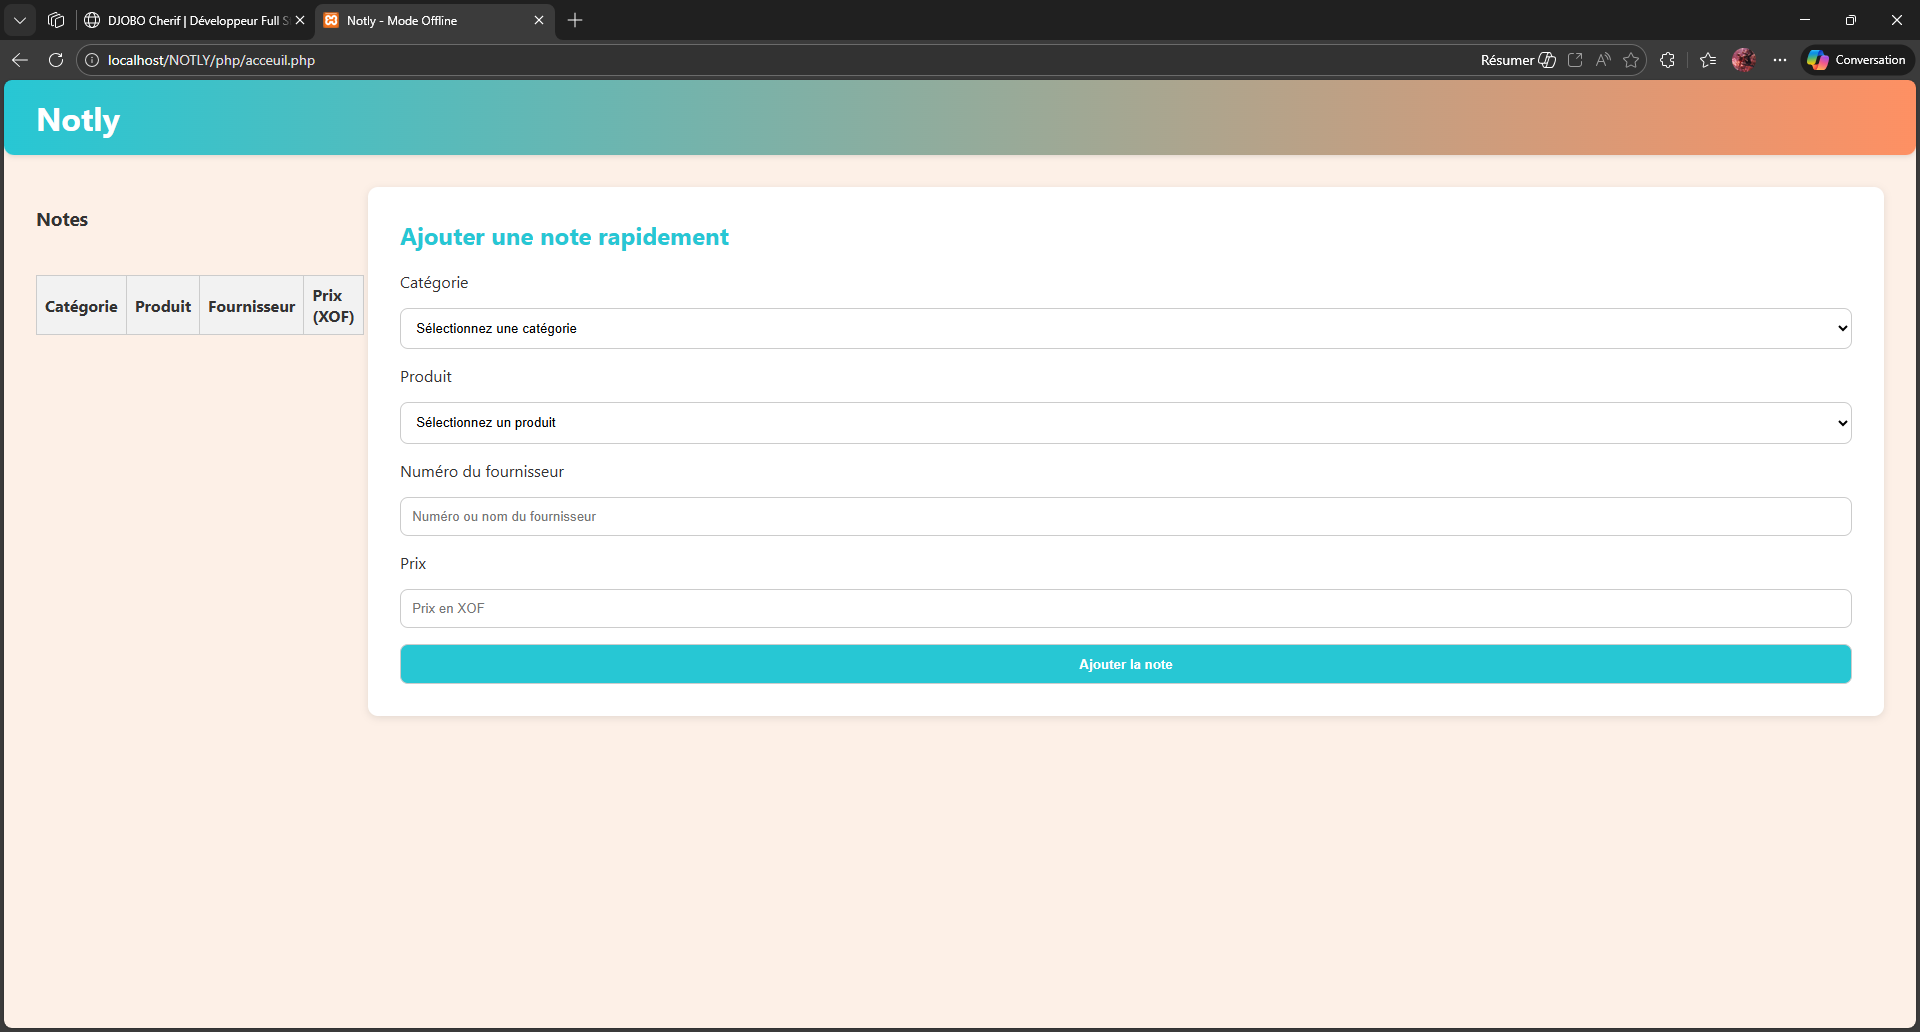This screenshot has width=1920, height=1032.
Task: Click the Résumer button in address bar
Action: click(x=1518, y=60)
